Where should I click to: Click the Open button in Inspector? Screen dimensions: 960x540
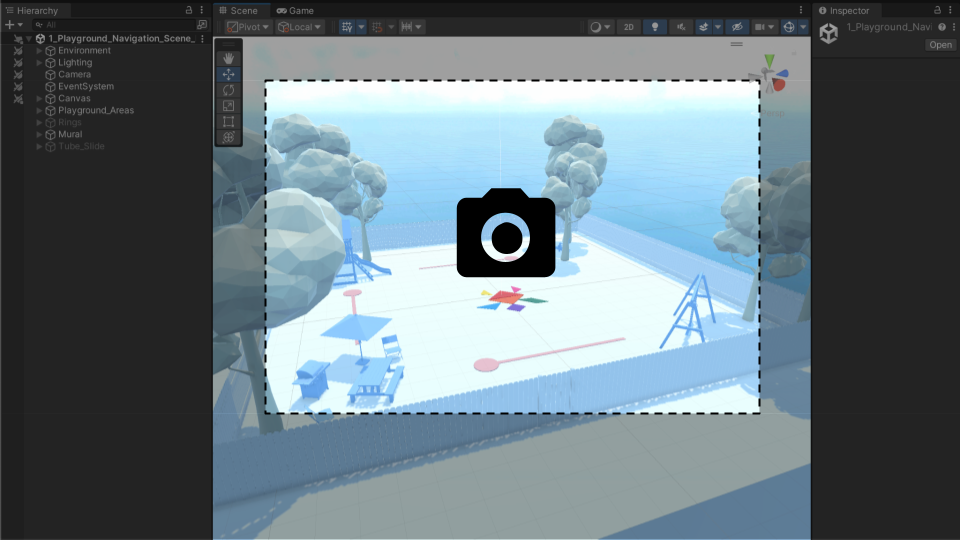[x=940, y=45]
